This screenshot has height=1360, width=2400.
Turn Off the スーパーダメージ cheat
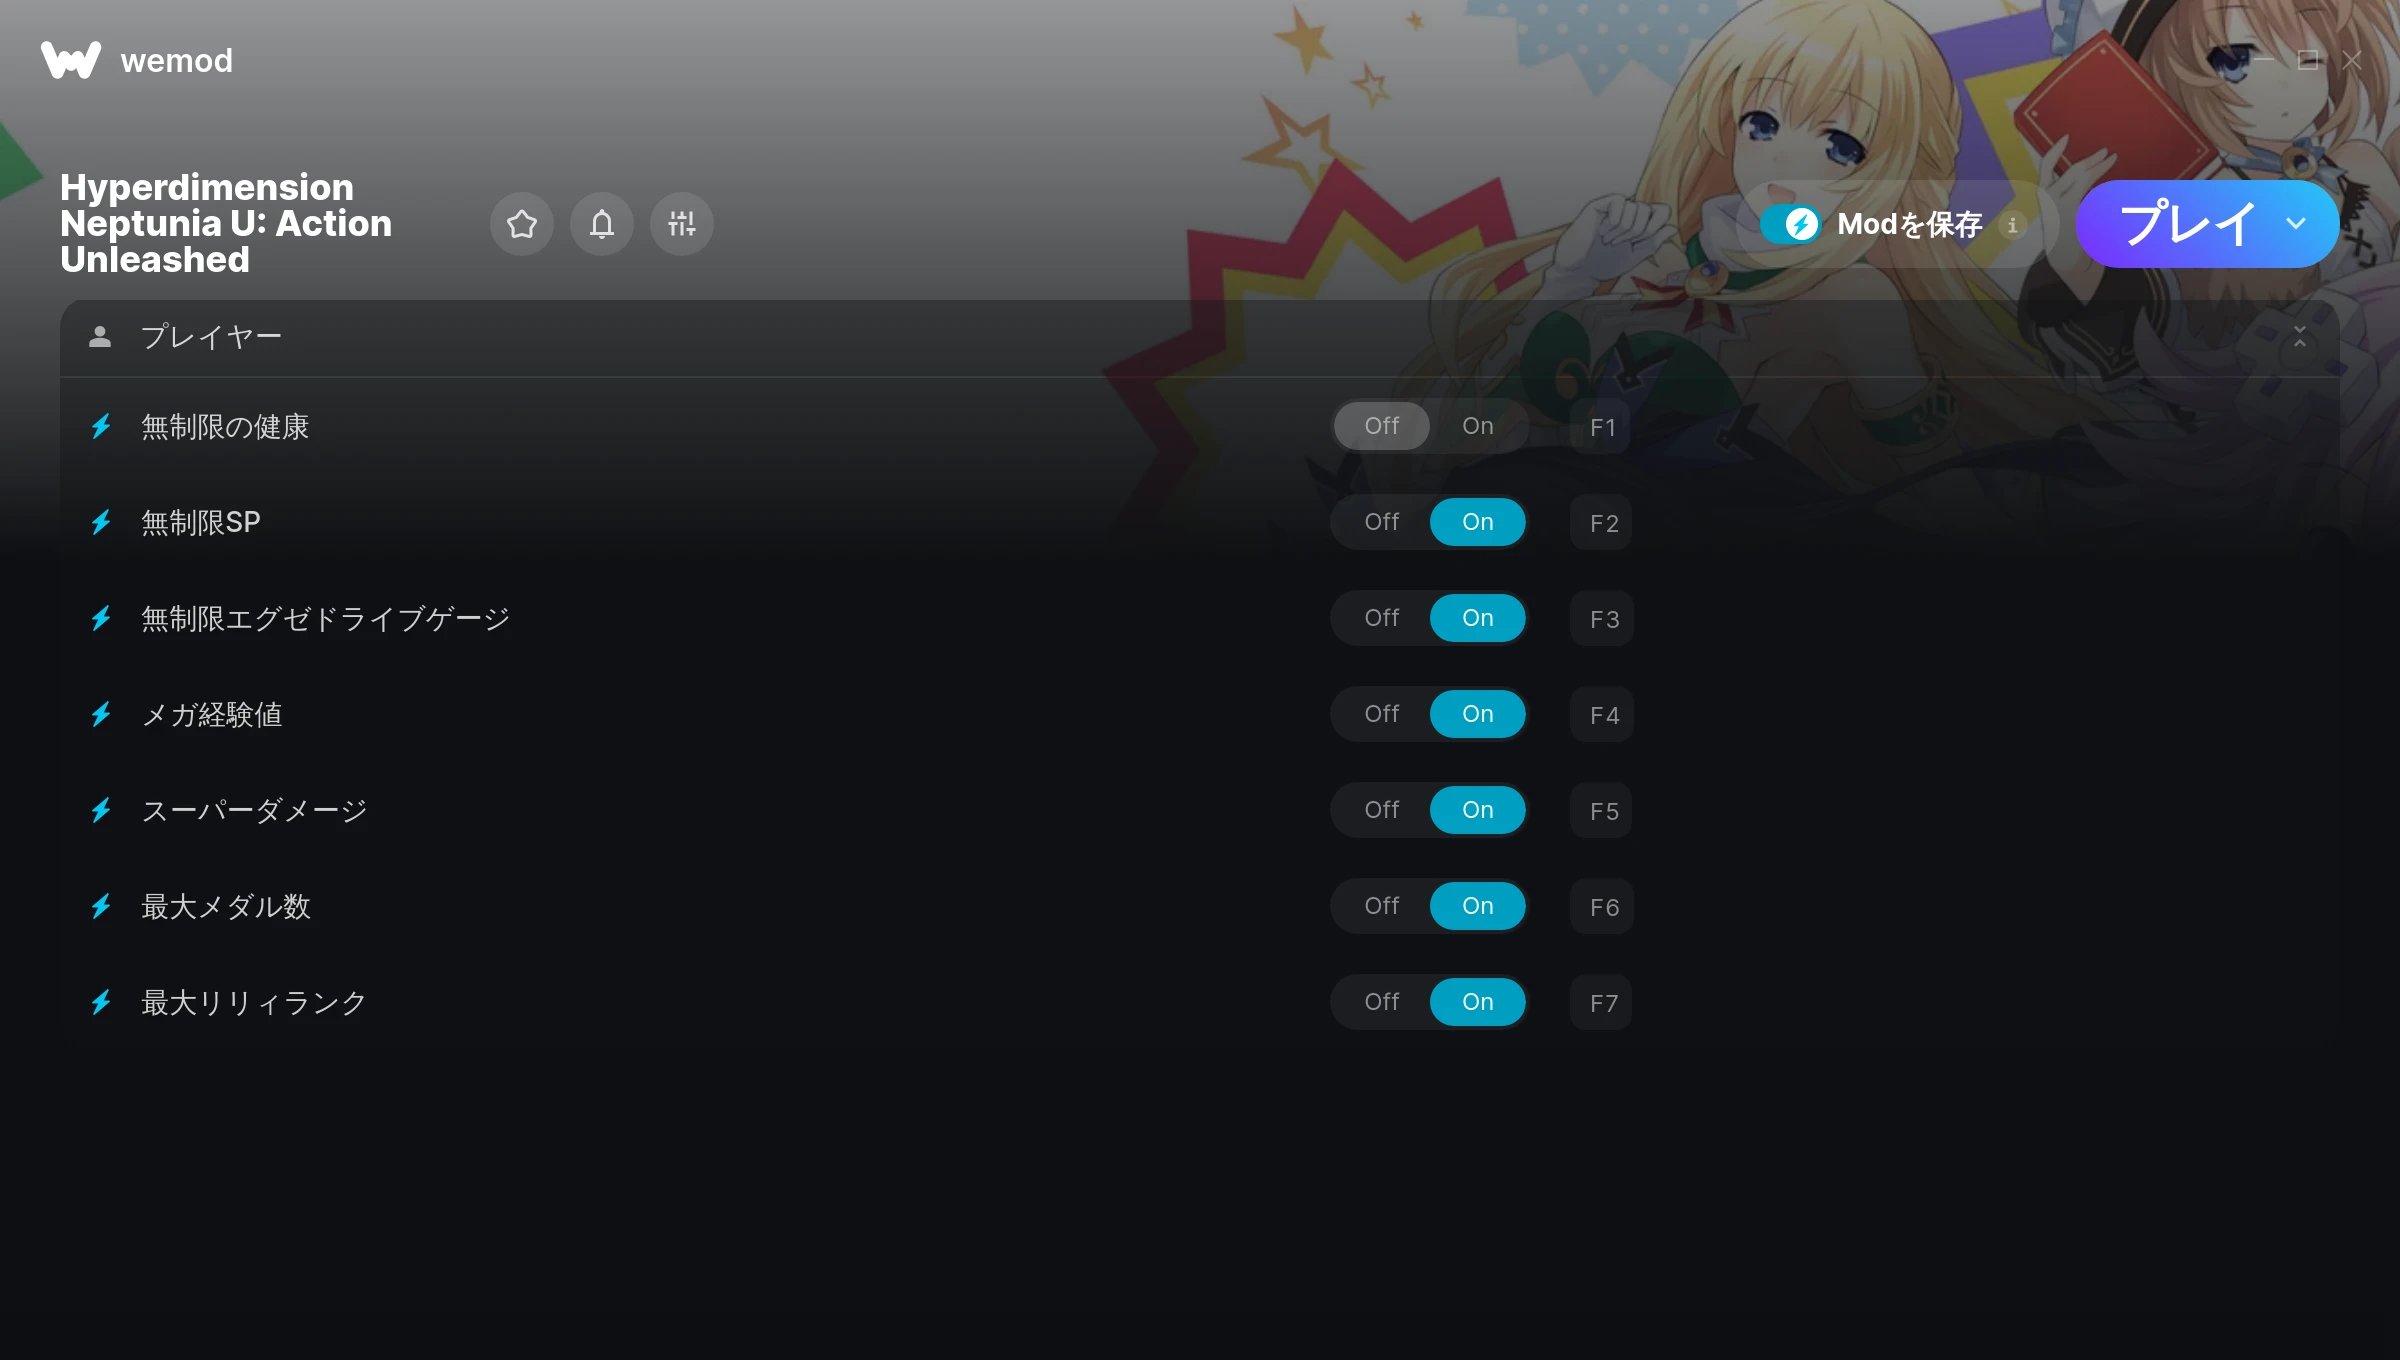pyautogui.click(x=1382, y=810)
